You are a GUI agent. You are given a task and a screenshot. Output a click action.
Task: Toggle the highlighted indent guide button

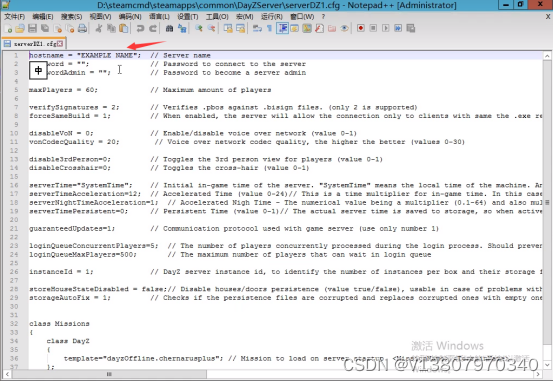(282, 29)
